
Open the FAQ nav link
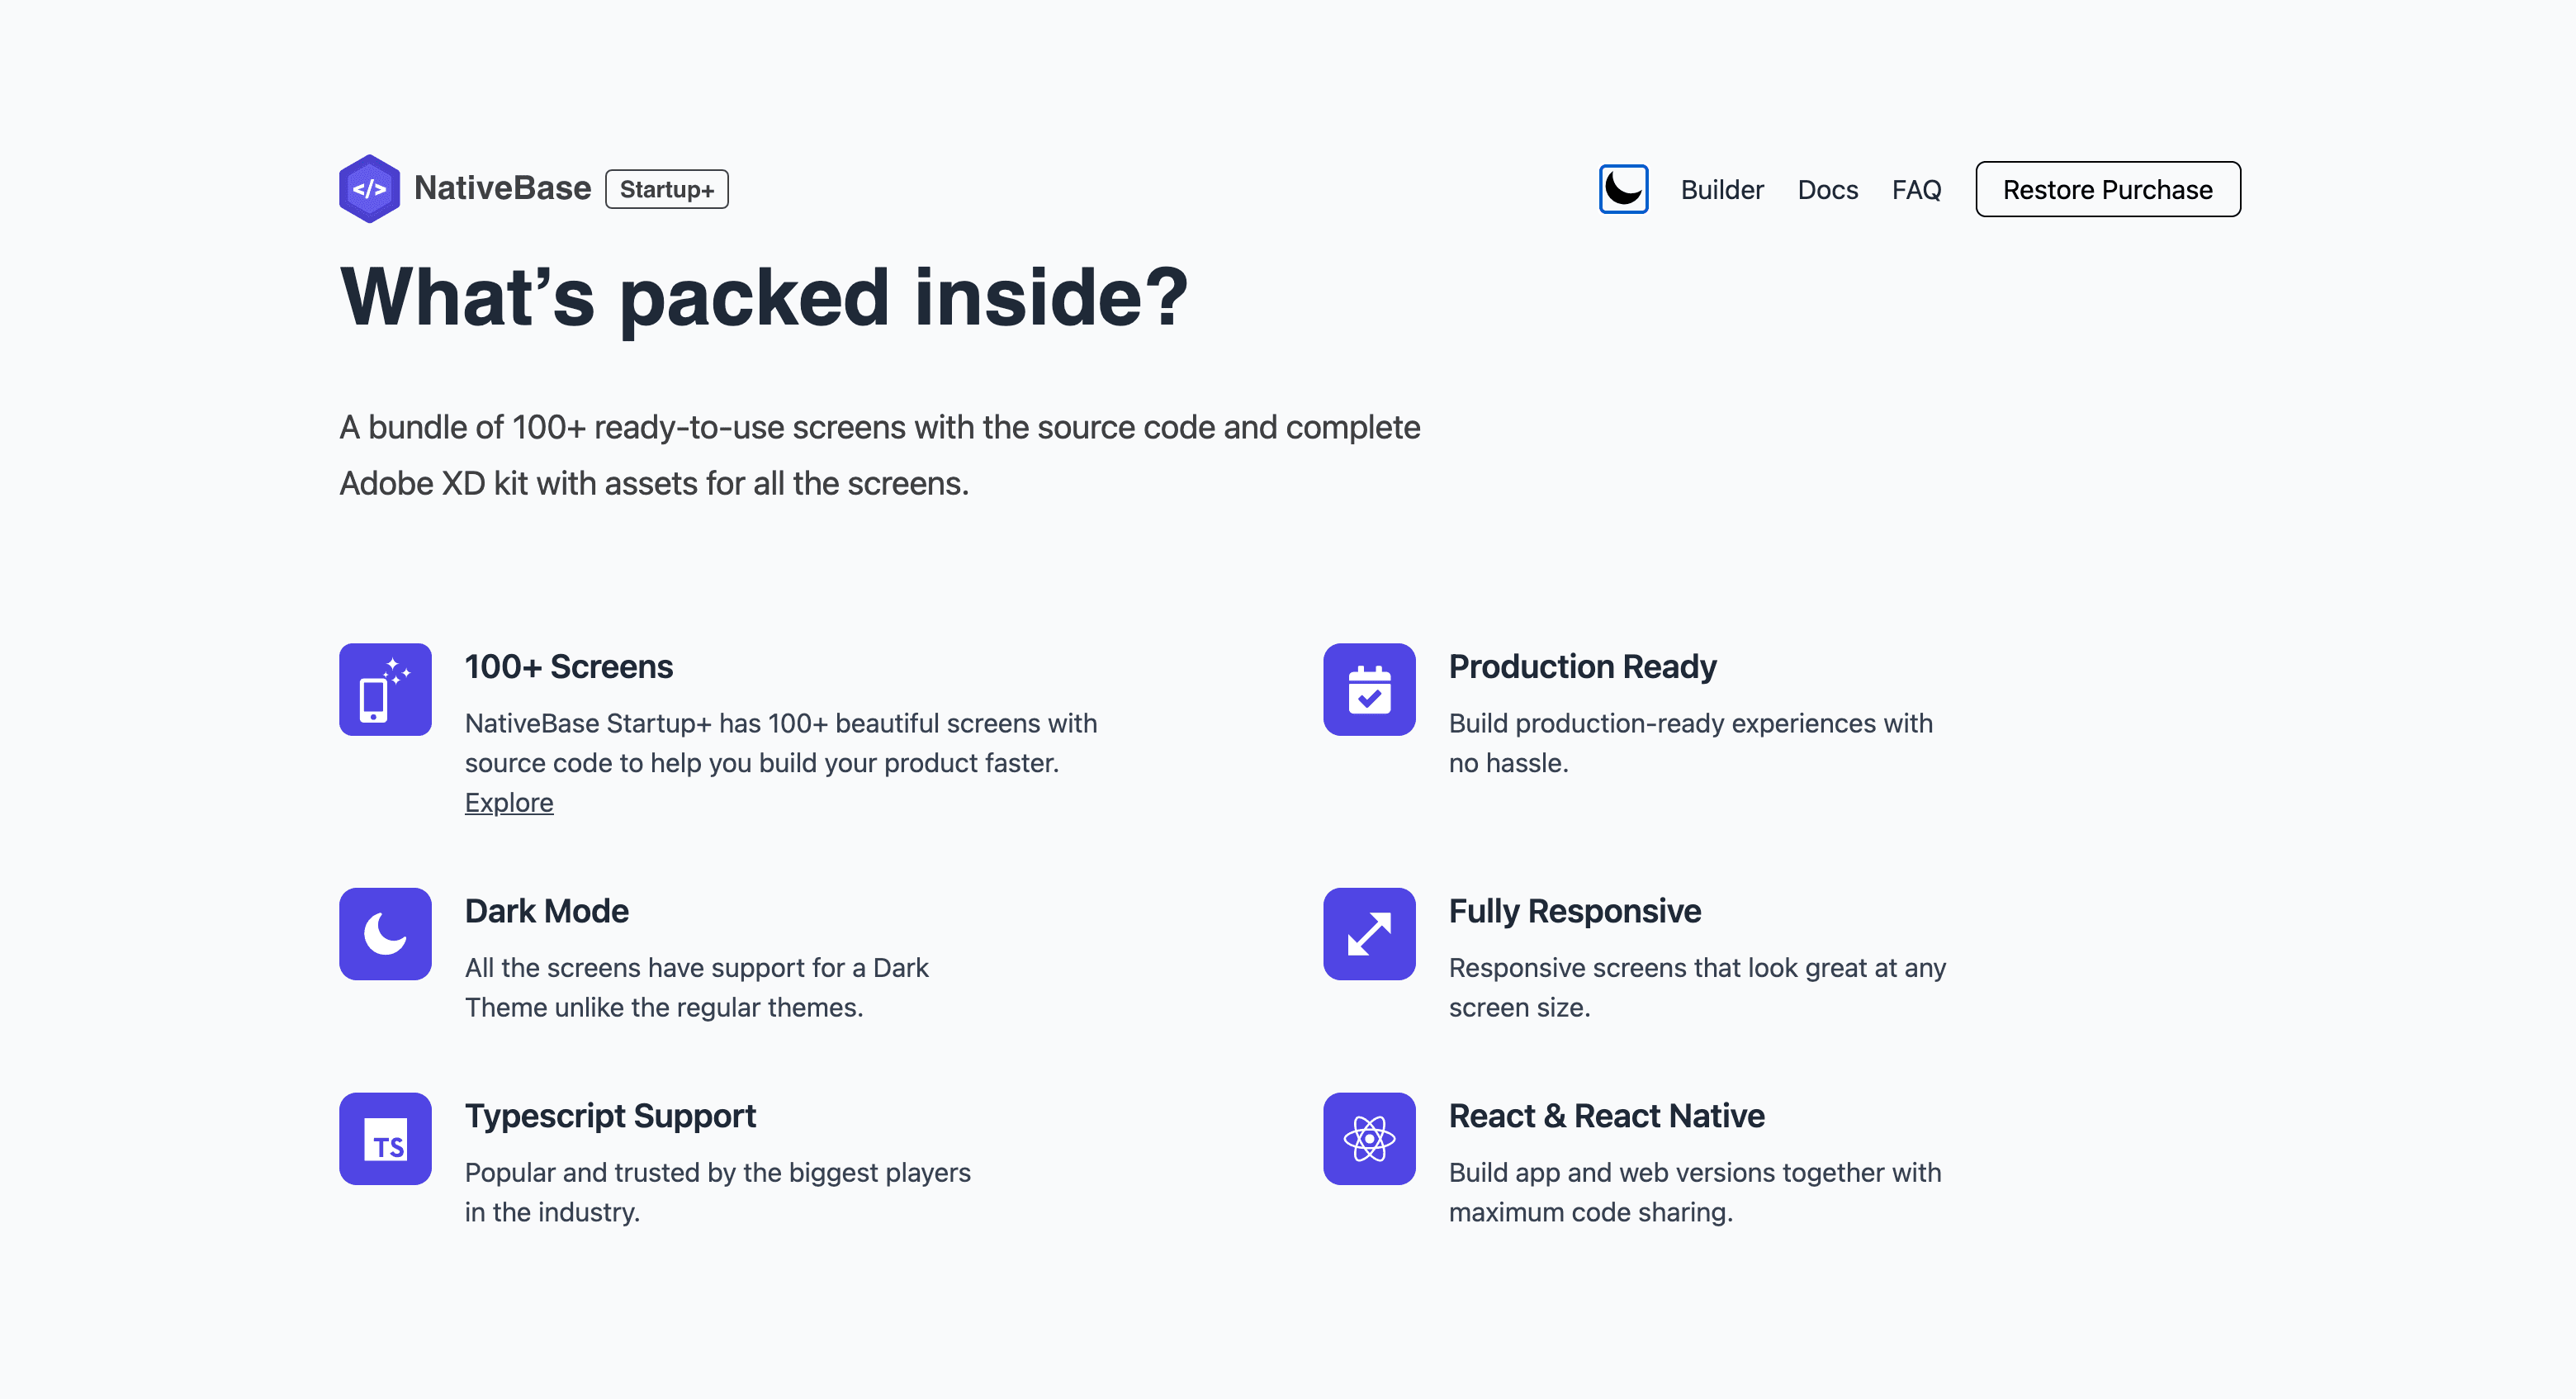point(1916,190)
